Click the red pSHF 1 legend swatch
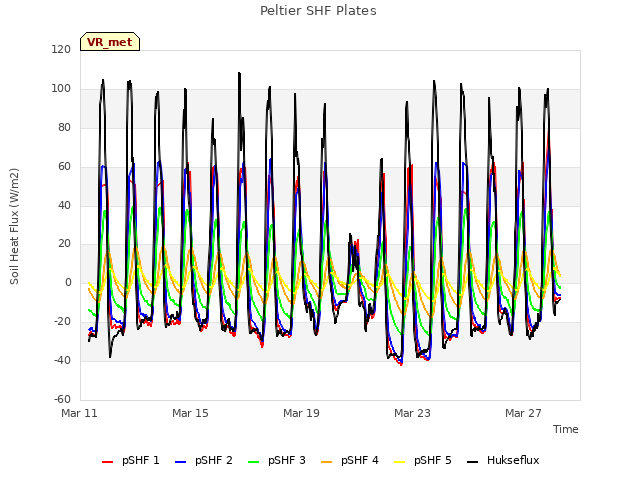 pos(107,462)
